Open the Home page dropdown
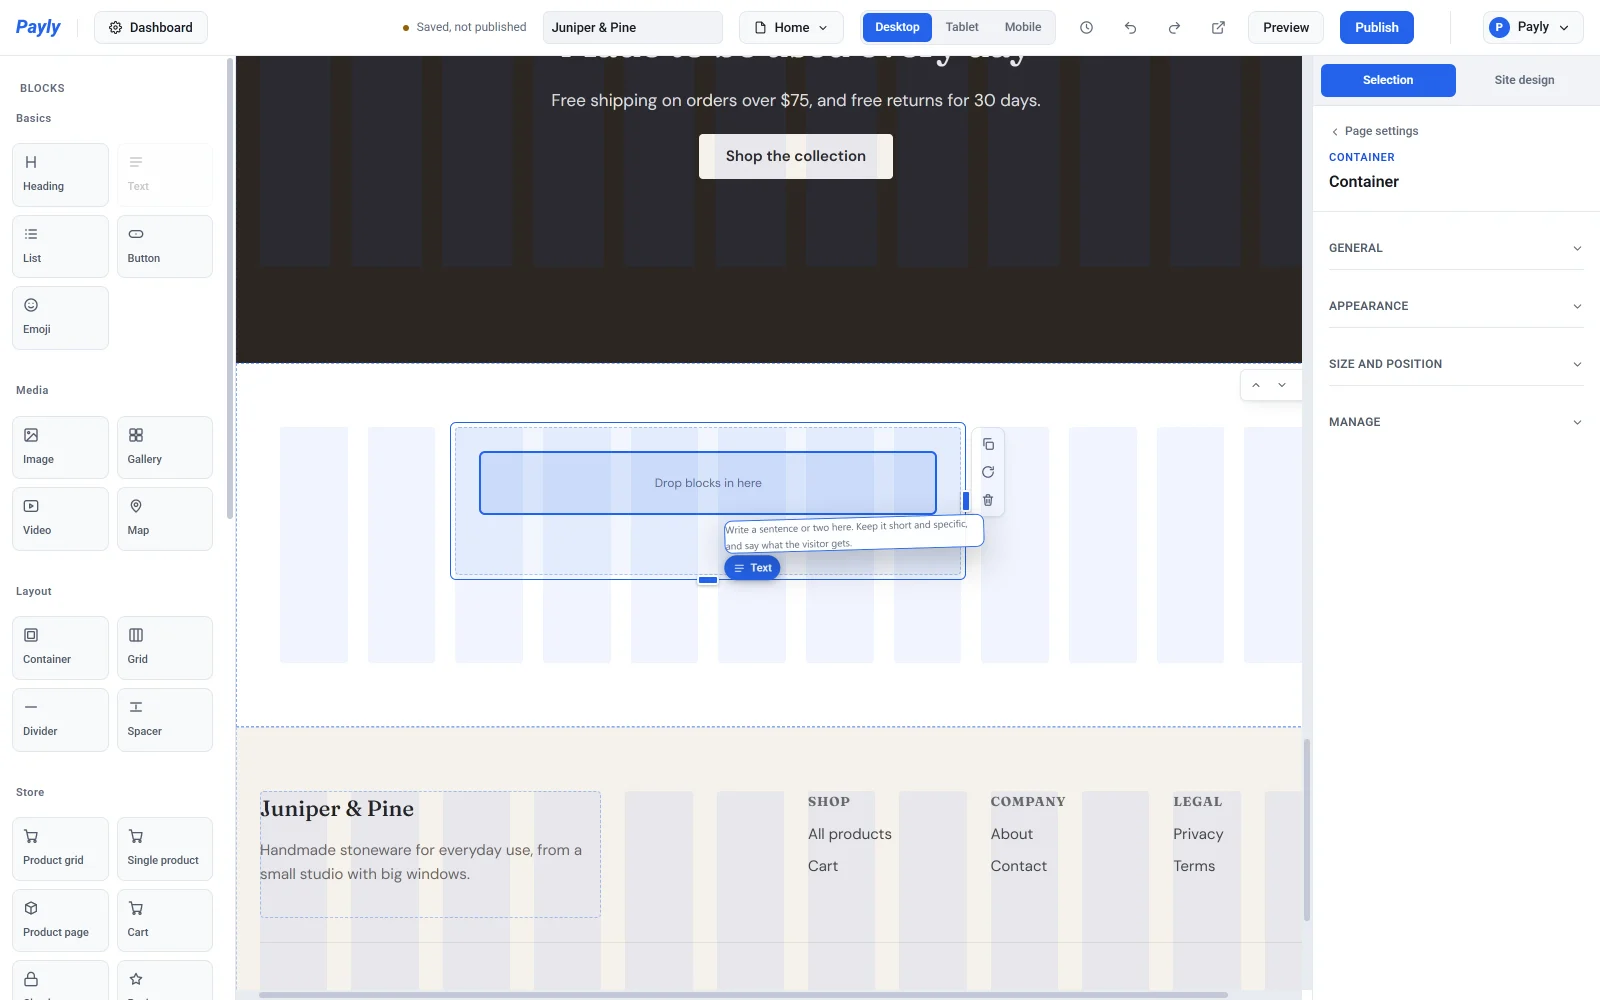Image resolution: width=1600 pixels, height=1000 pixels. [x=791, y=28]
